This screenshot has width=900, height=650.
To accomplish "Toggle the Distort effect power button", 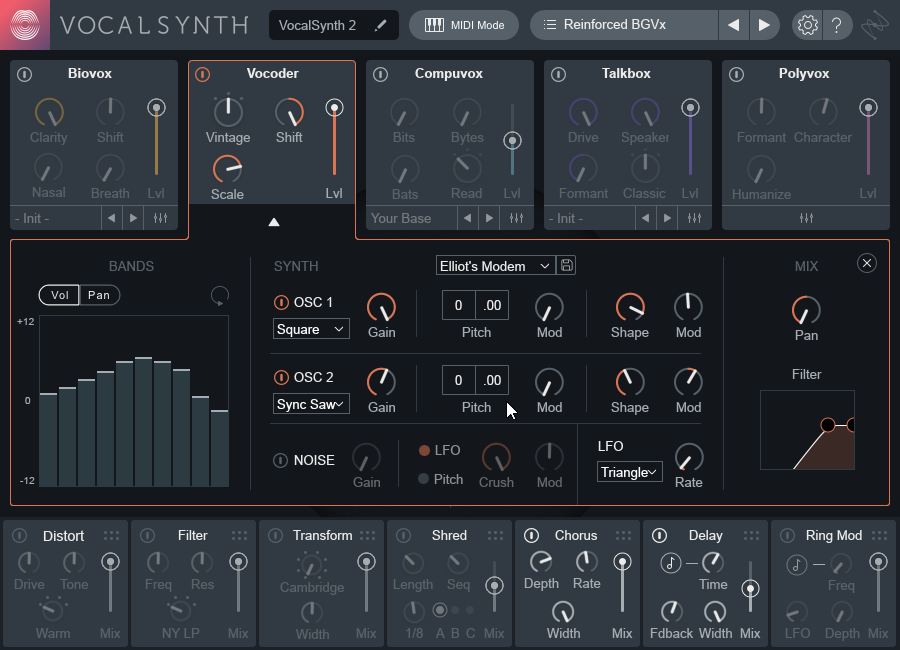I will (x=20, y=536).
